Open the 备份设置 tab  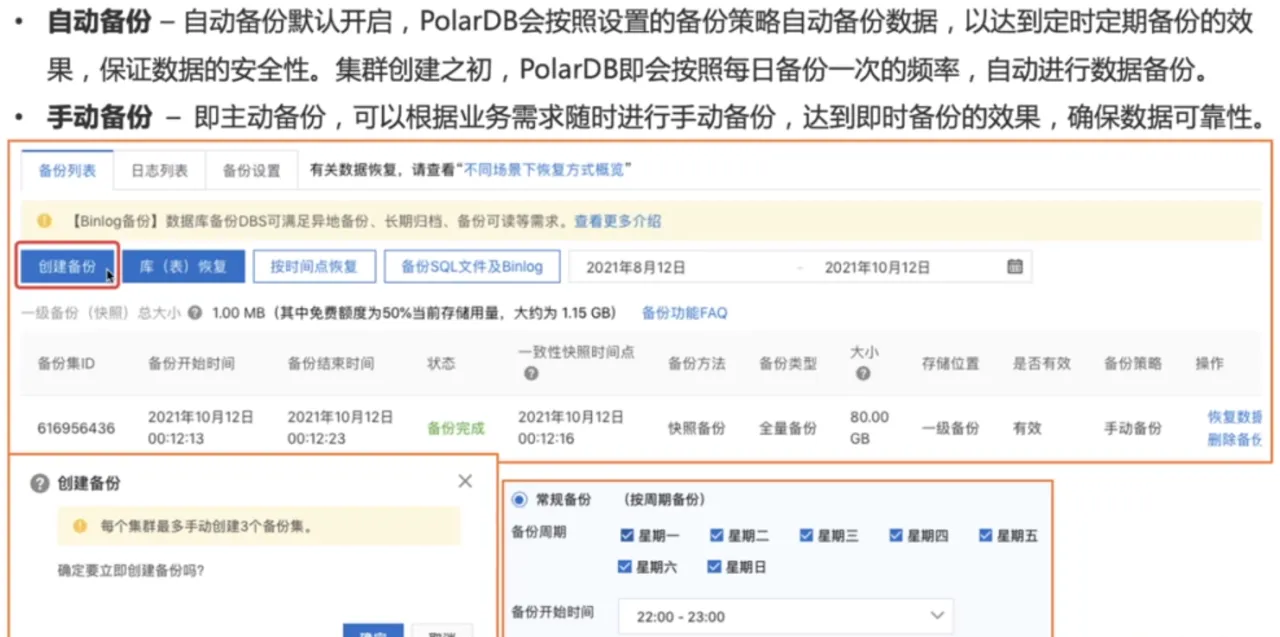251,170
